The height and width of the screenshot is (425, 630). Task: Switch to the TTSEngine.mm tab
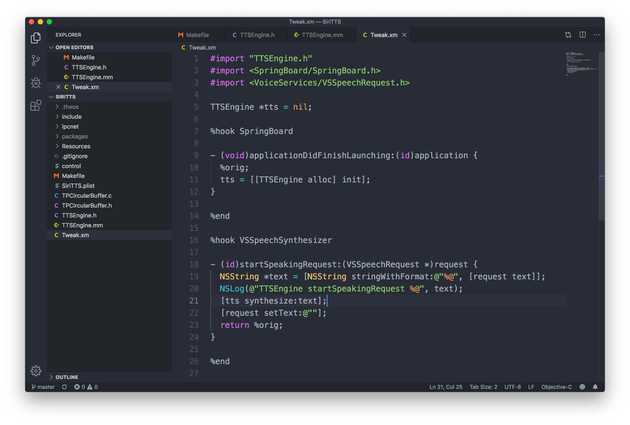pos(318,35)
